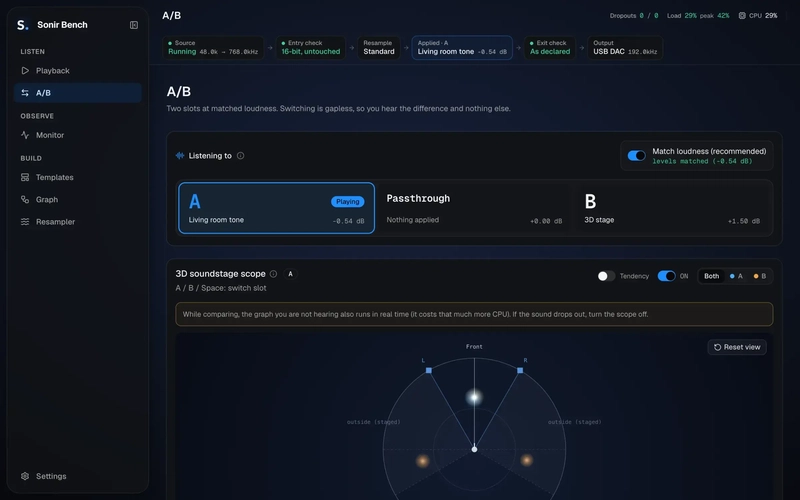Screen dimensions: 800x500
Task: Click the Exit check As declared chip
Action: click(x=550, y=47)
